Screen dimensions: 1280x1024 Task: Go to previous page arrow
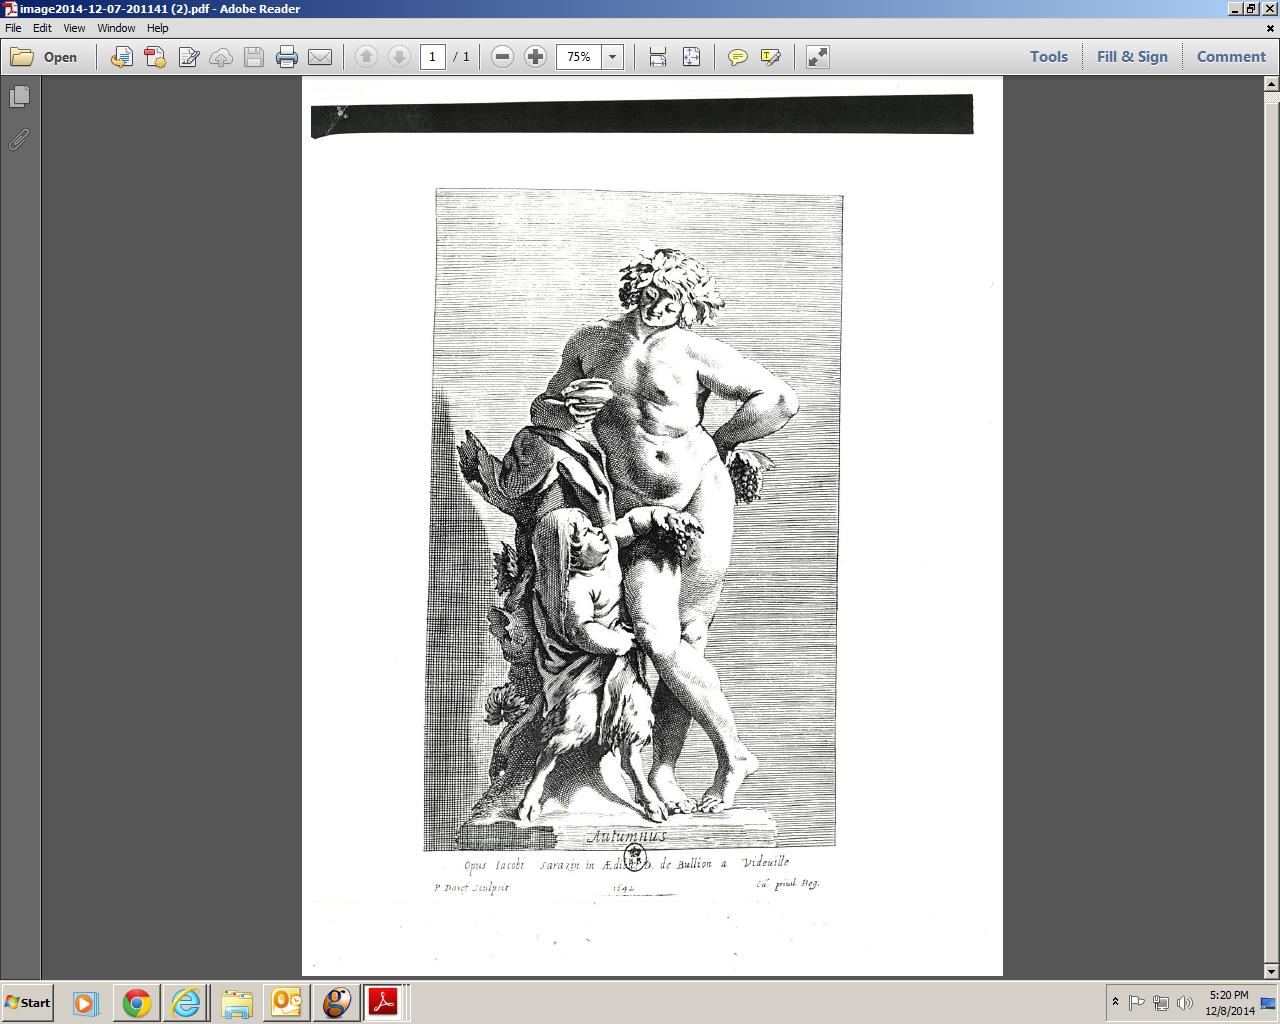click(x=366, y=57)
